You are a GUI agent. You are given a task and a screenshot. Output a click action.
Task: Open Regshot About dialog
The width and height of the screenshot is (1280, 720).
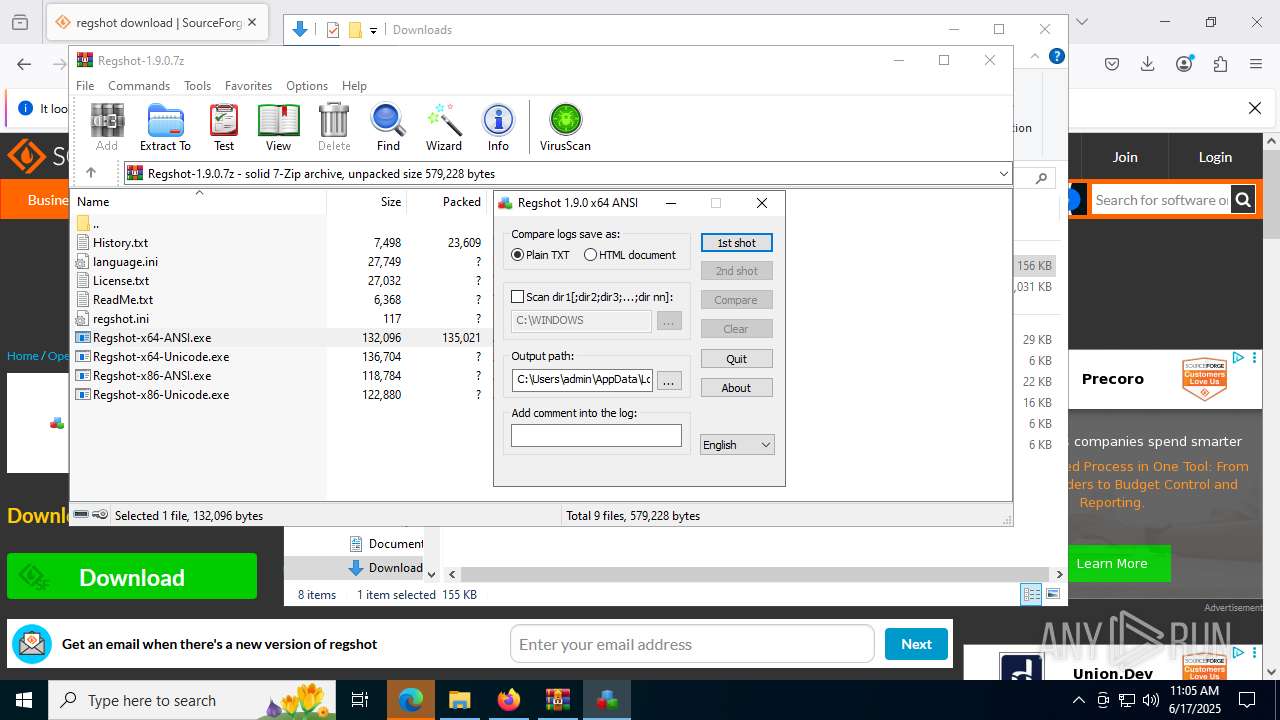(x=737, y=388)
